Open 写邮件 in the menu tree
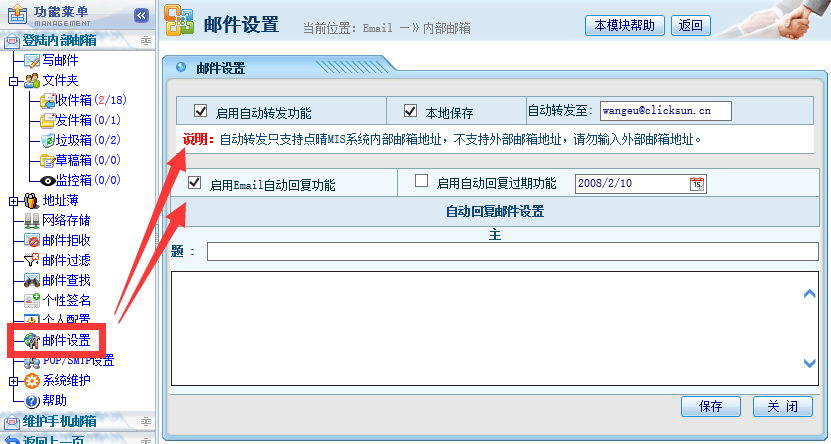 60,61
